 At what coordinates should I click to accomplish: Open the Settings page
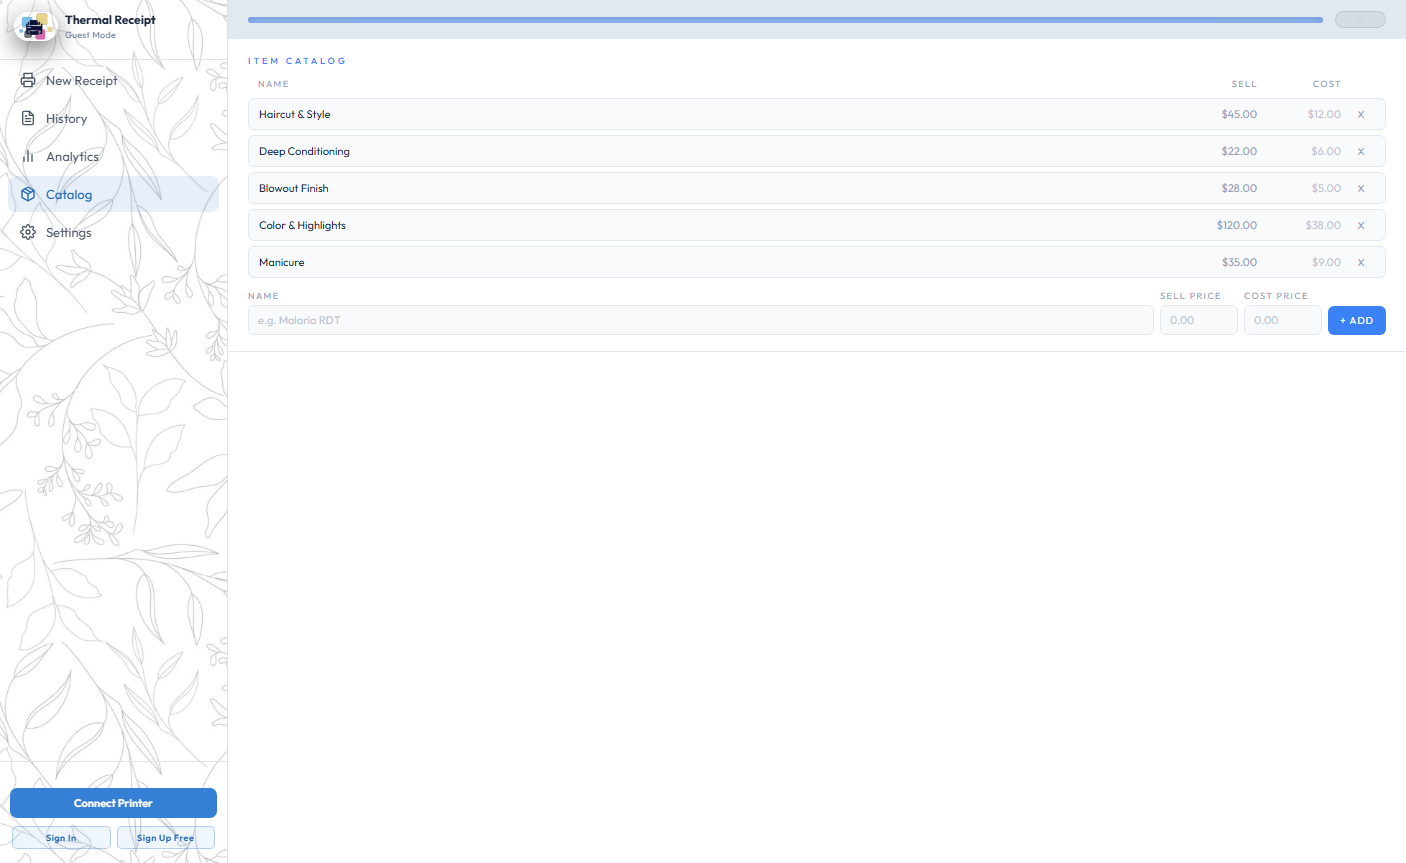pos(113,232)
